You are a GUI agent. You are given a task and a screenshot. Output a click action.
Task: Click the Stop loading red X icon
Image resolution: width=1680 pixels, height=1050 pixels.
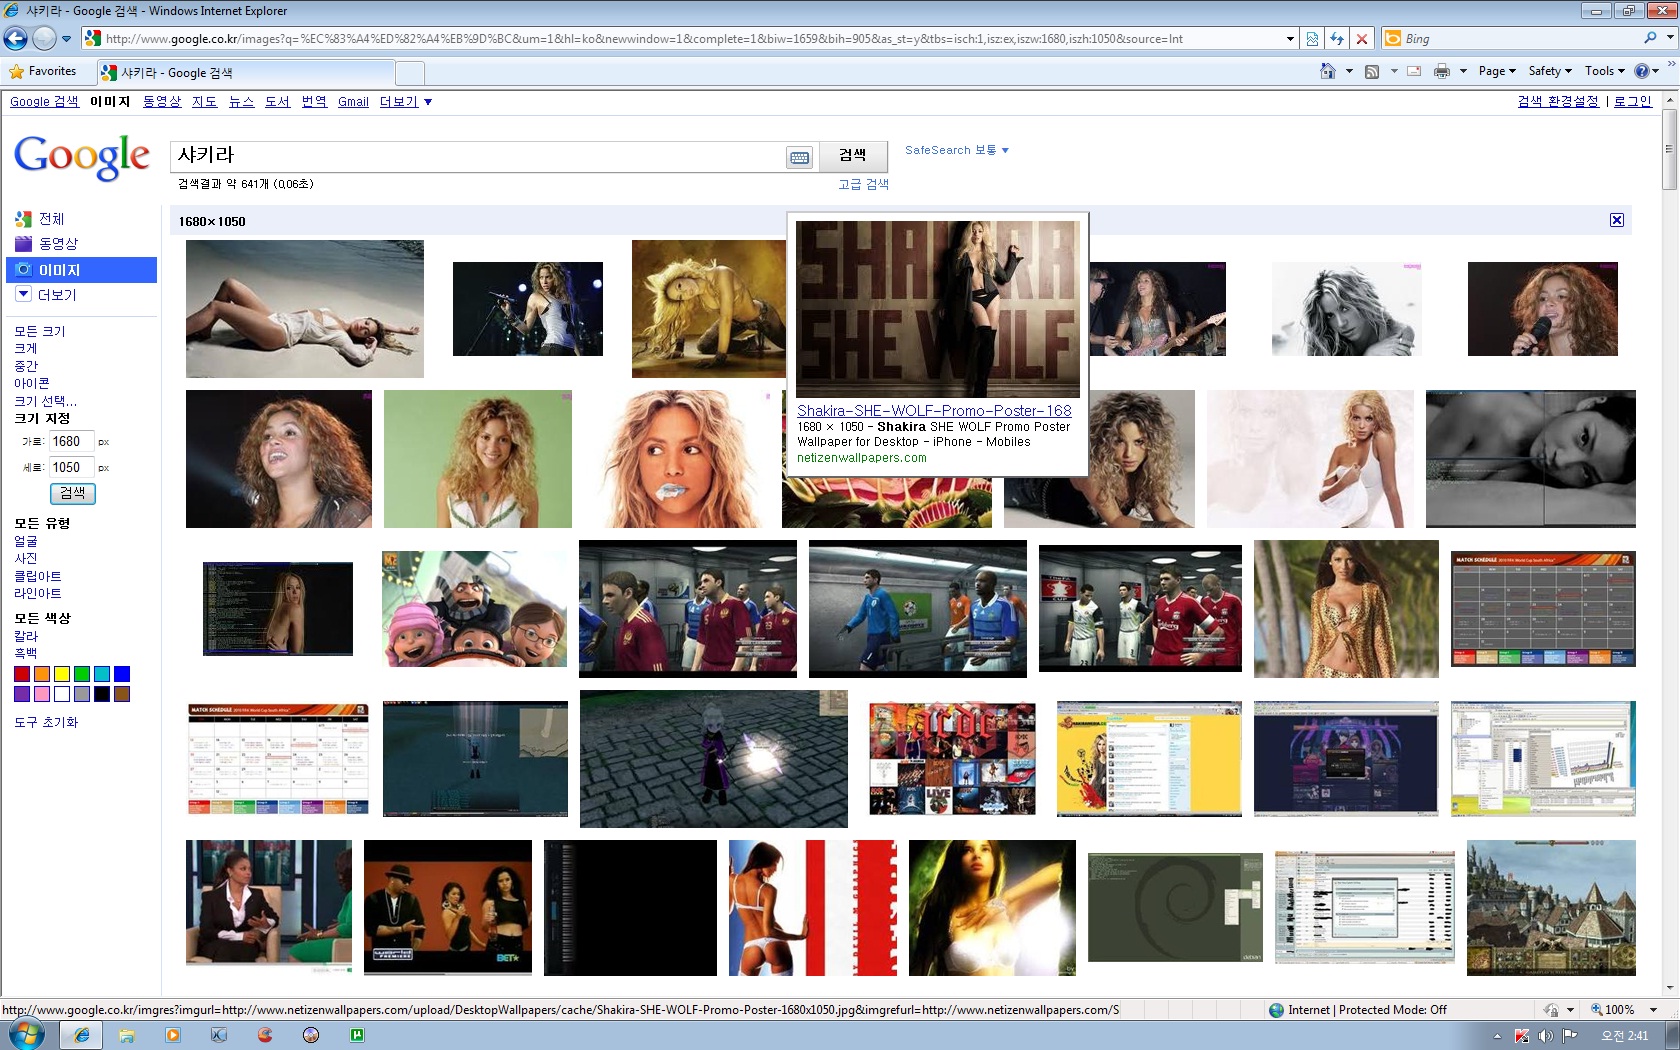tap(1361, 39)
